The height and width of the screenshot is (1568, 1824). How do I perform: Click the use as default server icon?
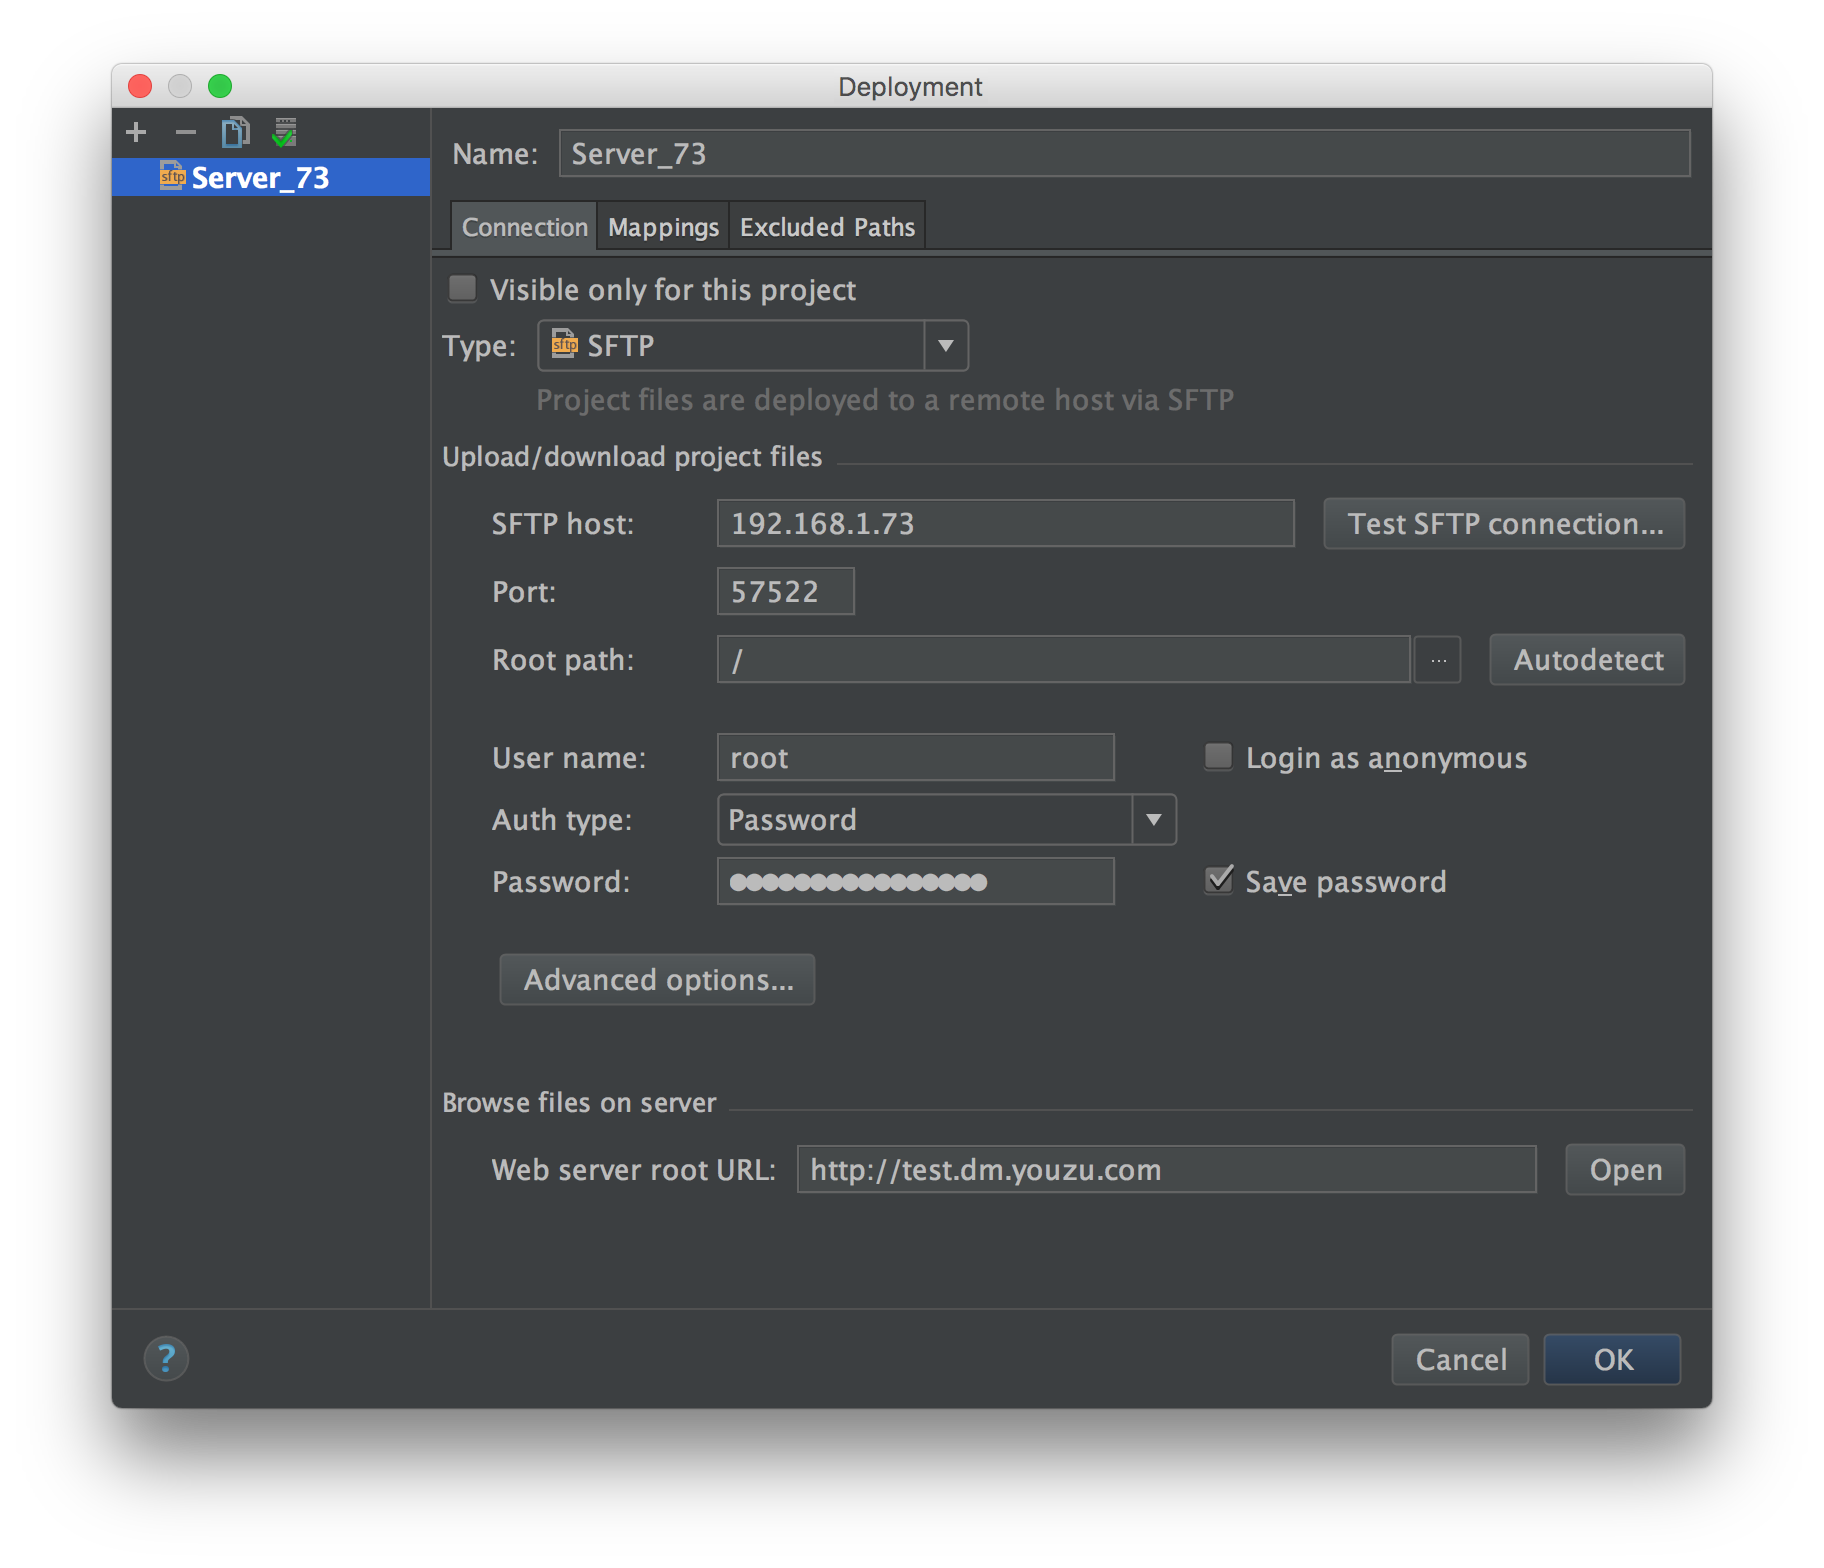coord(285,132)
